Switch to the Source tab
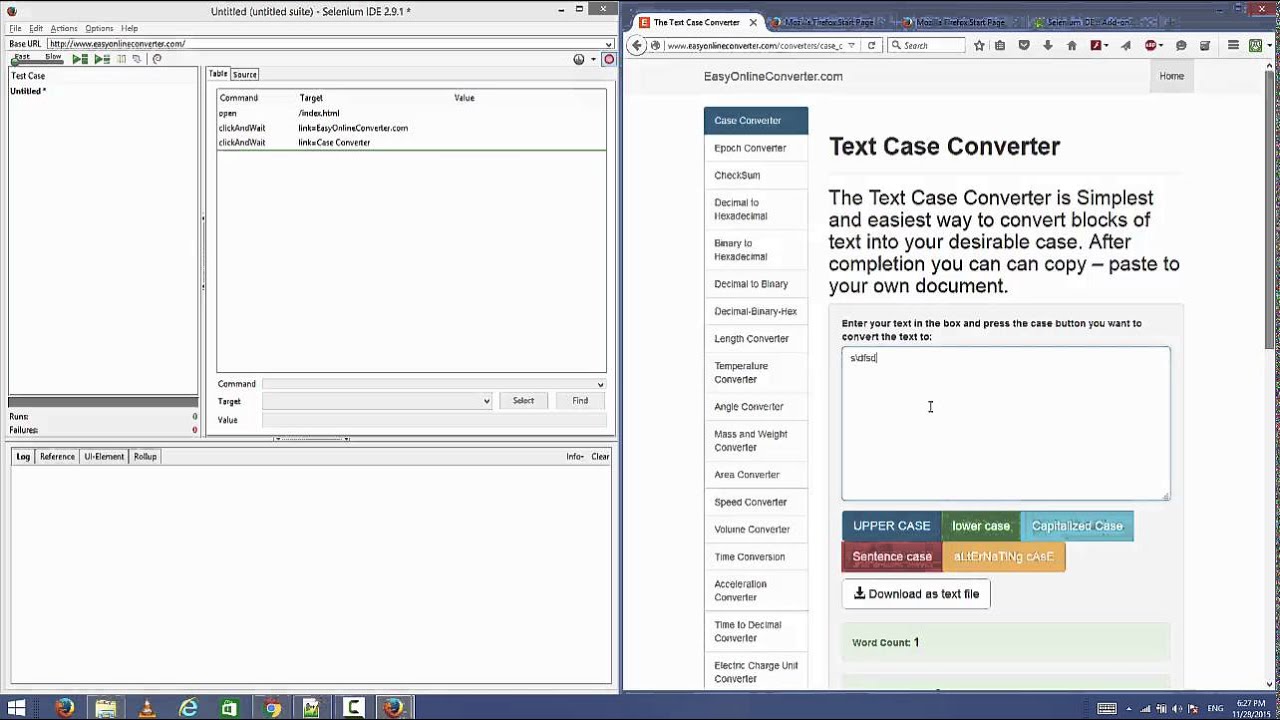 click(x=245, y=74)
